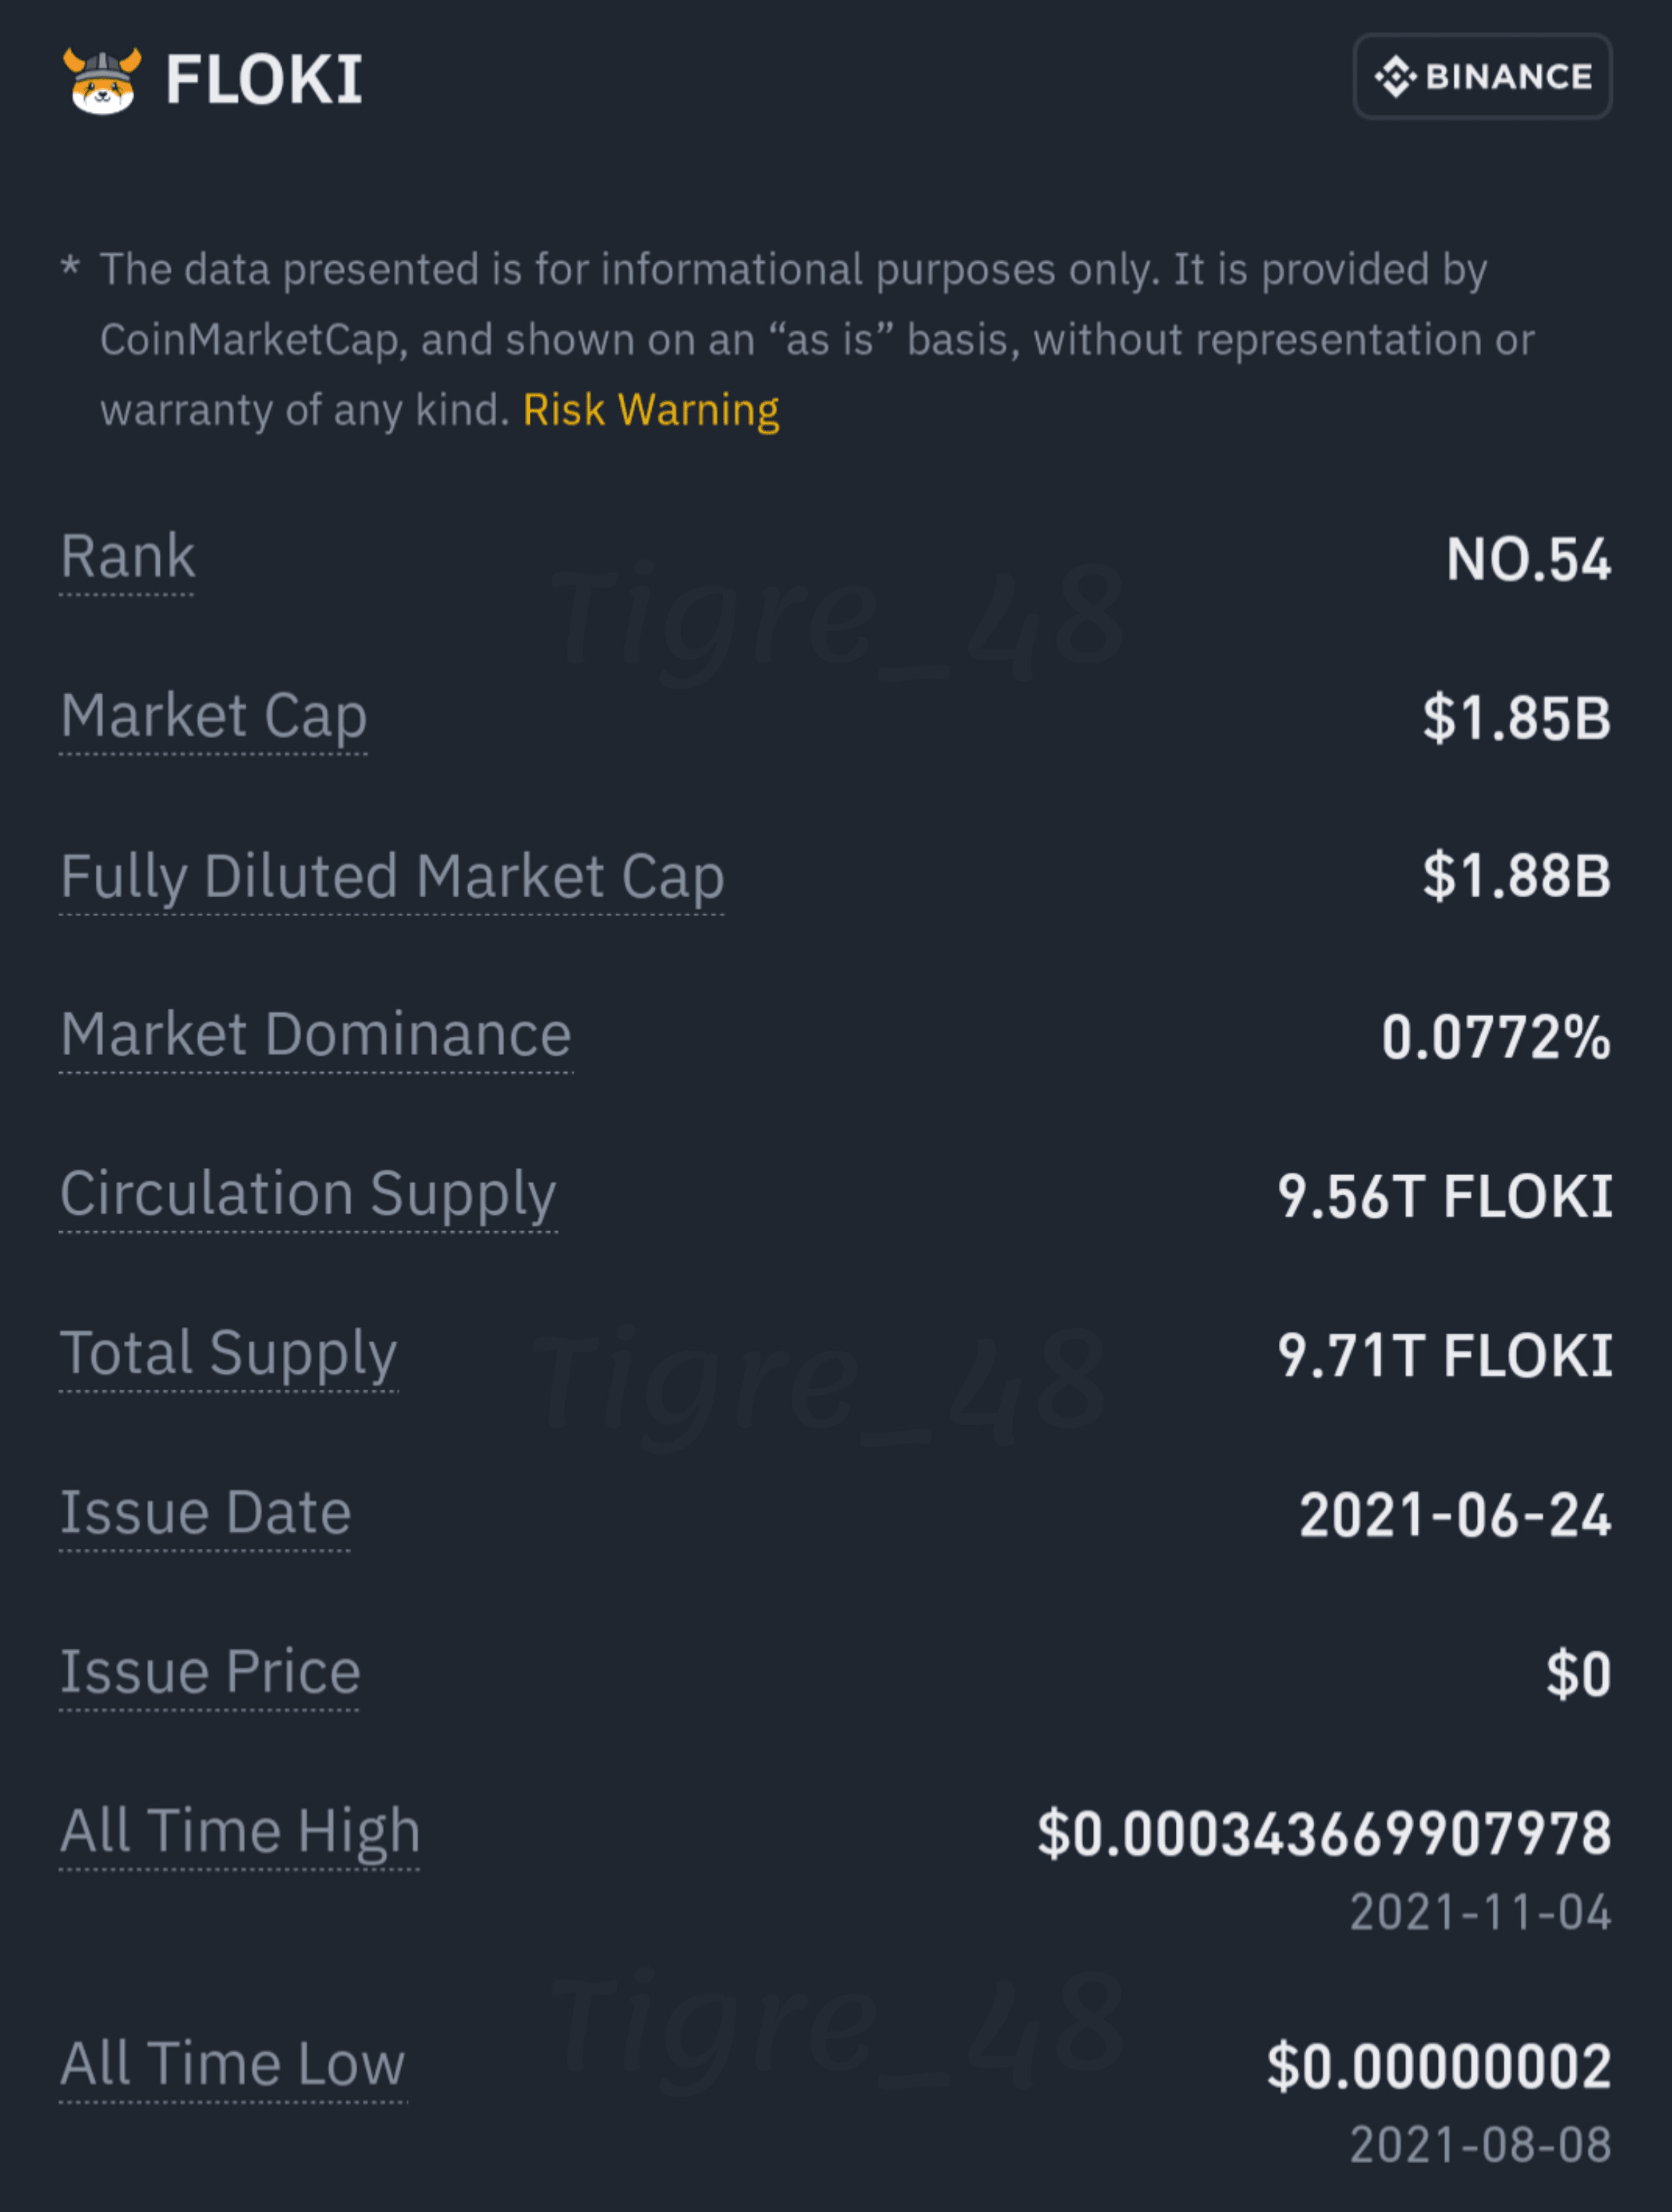Select the Market Cap label
This screenshot has width=1672, height=2212.
pyautogui.click(x=214, y=716)
